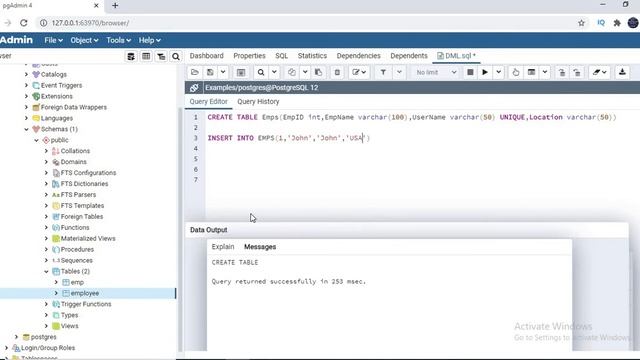Open the Filter options dropdown arrow

click(399, 72)
